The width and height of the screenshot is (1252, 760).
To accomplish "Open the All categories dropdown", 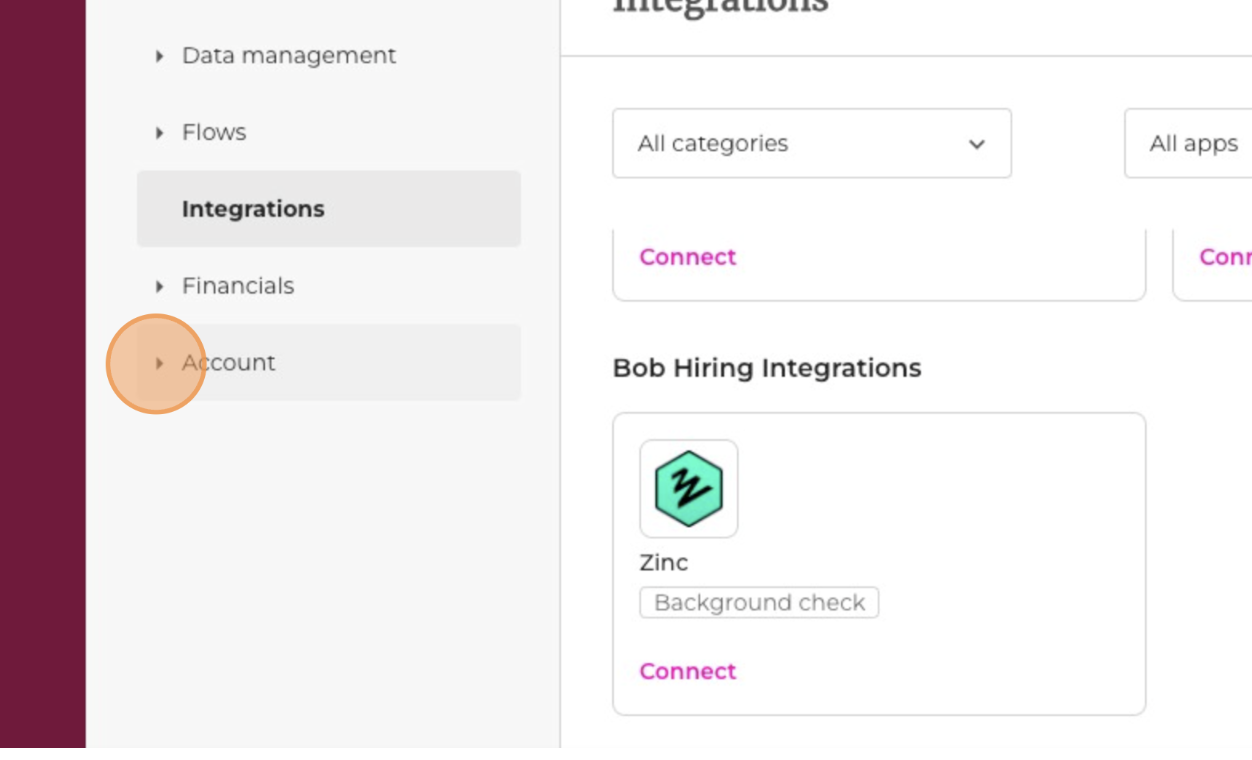I will tap(811, 144).
